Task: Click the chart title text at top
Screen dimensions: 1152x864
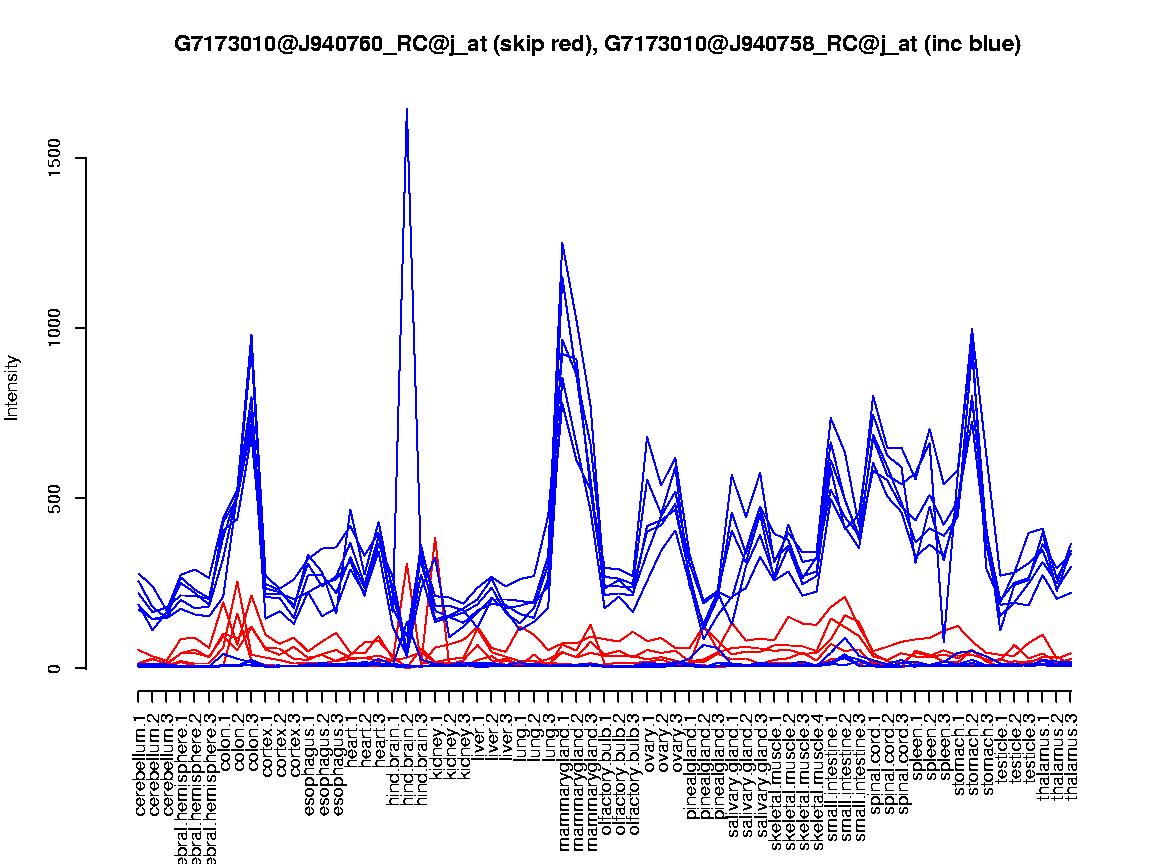Action: click(x=597, y=44)
